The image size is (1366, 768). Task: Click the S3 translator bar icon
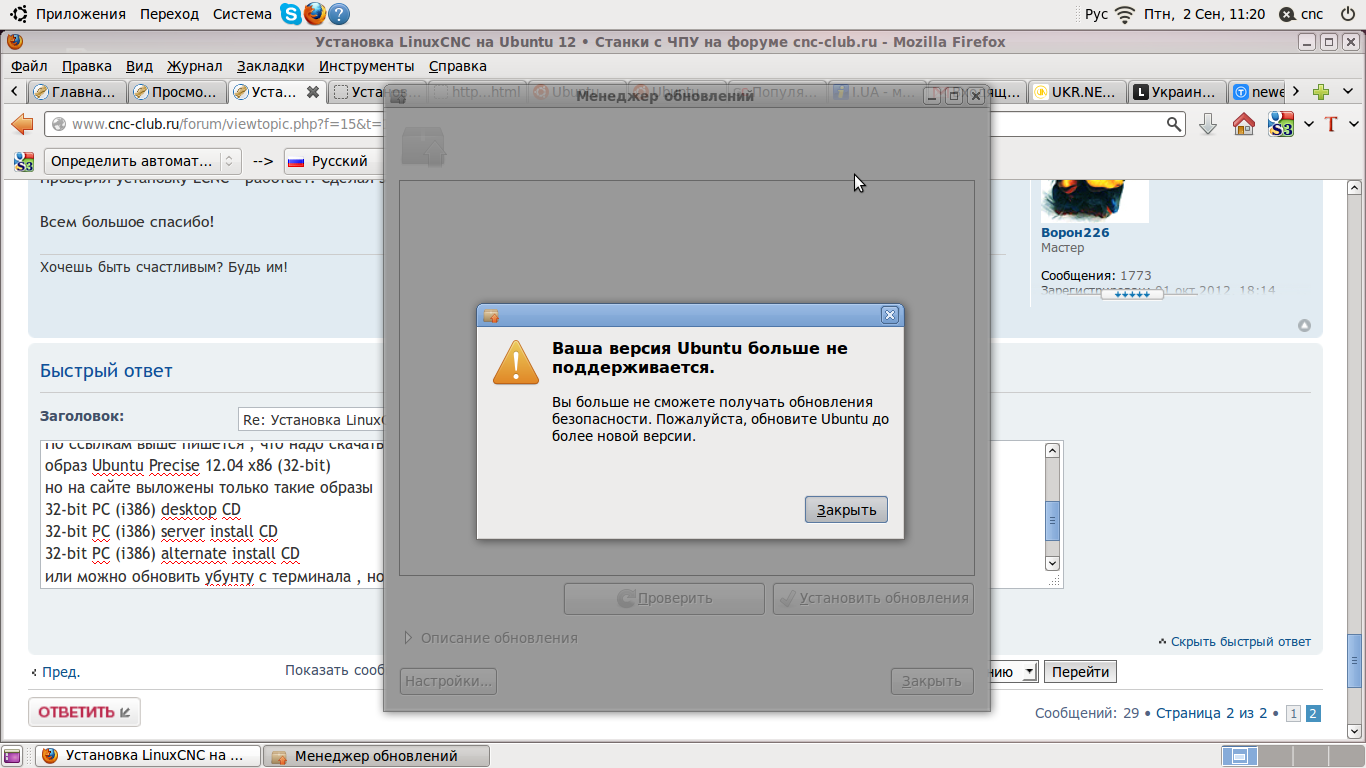(24, 161)
